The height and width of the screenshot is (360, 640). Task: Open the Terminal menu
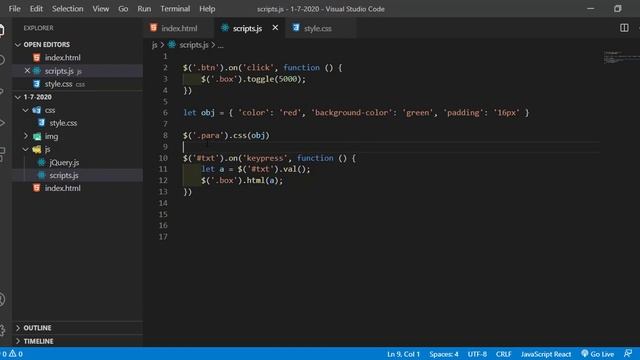coord(175,9)
